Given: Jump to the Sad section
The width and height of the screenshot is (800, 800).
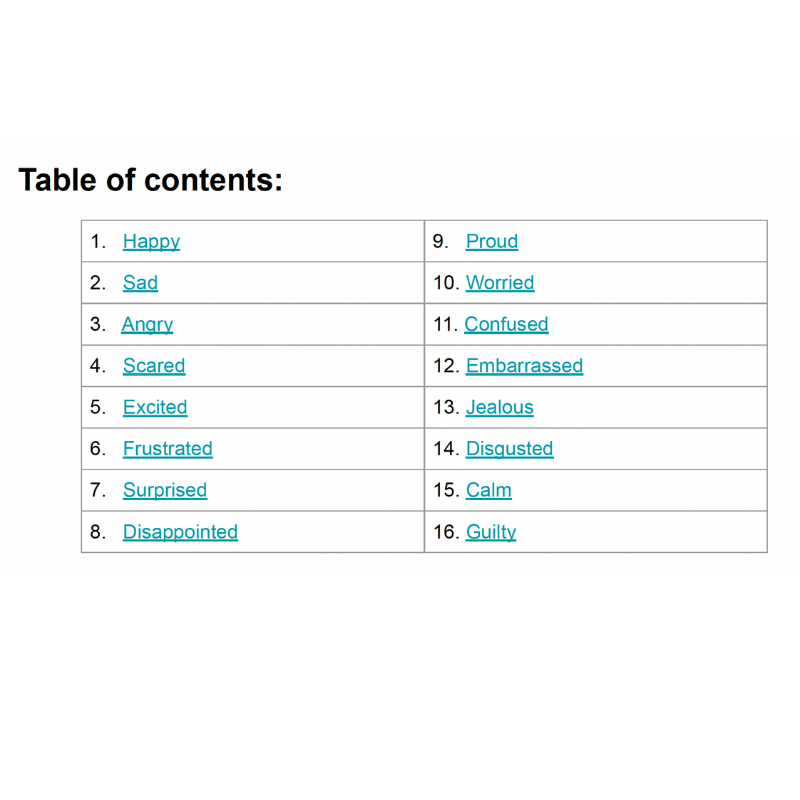Looking at the screenshot, I should [140, 283].
